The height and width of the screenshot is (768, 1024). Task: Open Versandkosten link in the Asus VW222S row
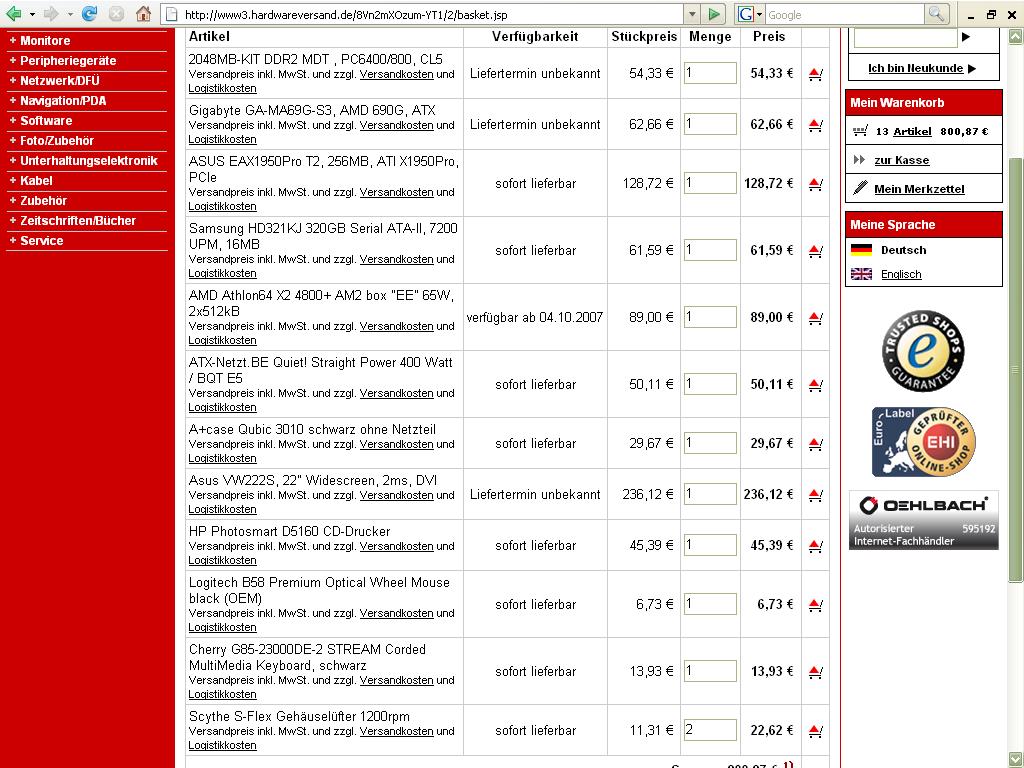[396, 495]
